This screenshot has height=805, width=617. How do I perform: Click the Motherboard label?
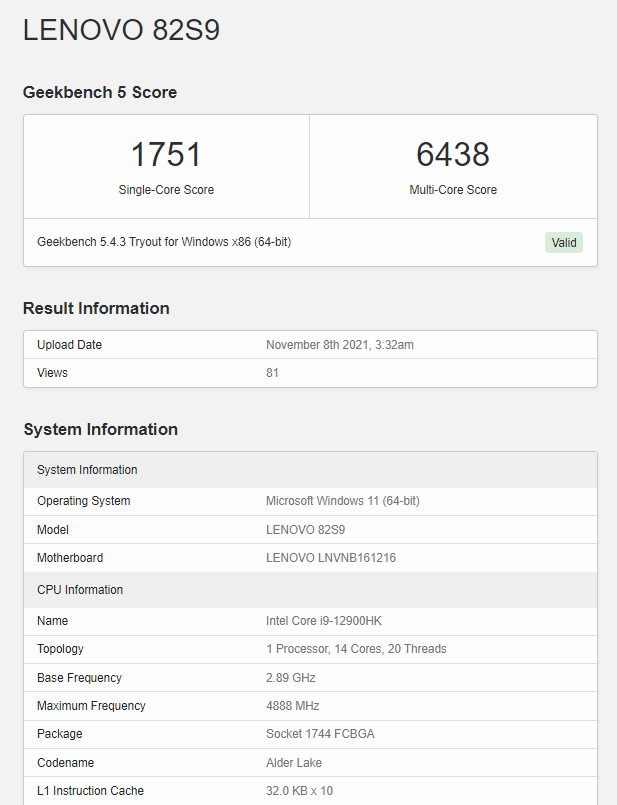[70, 558]
